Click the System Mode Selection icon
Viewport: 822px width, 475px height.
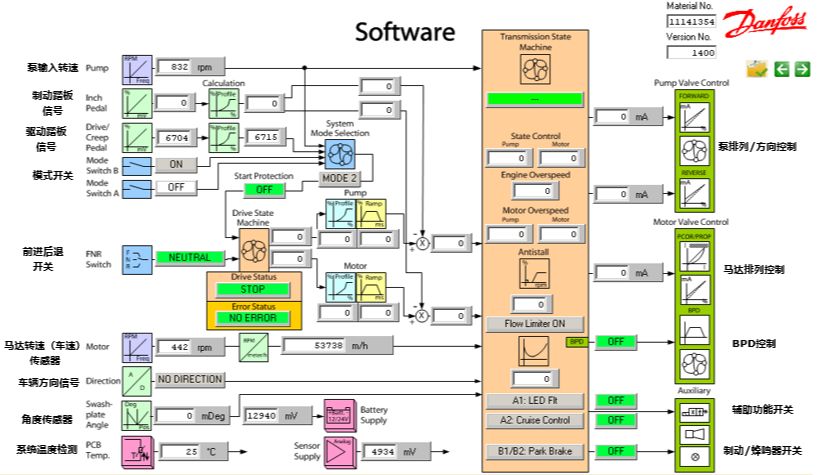(x=339, y=153)
